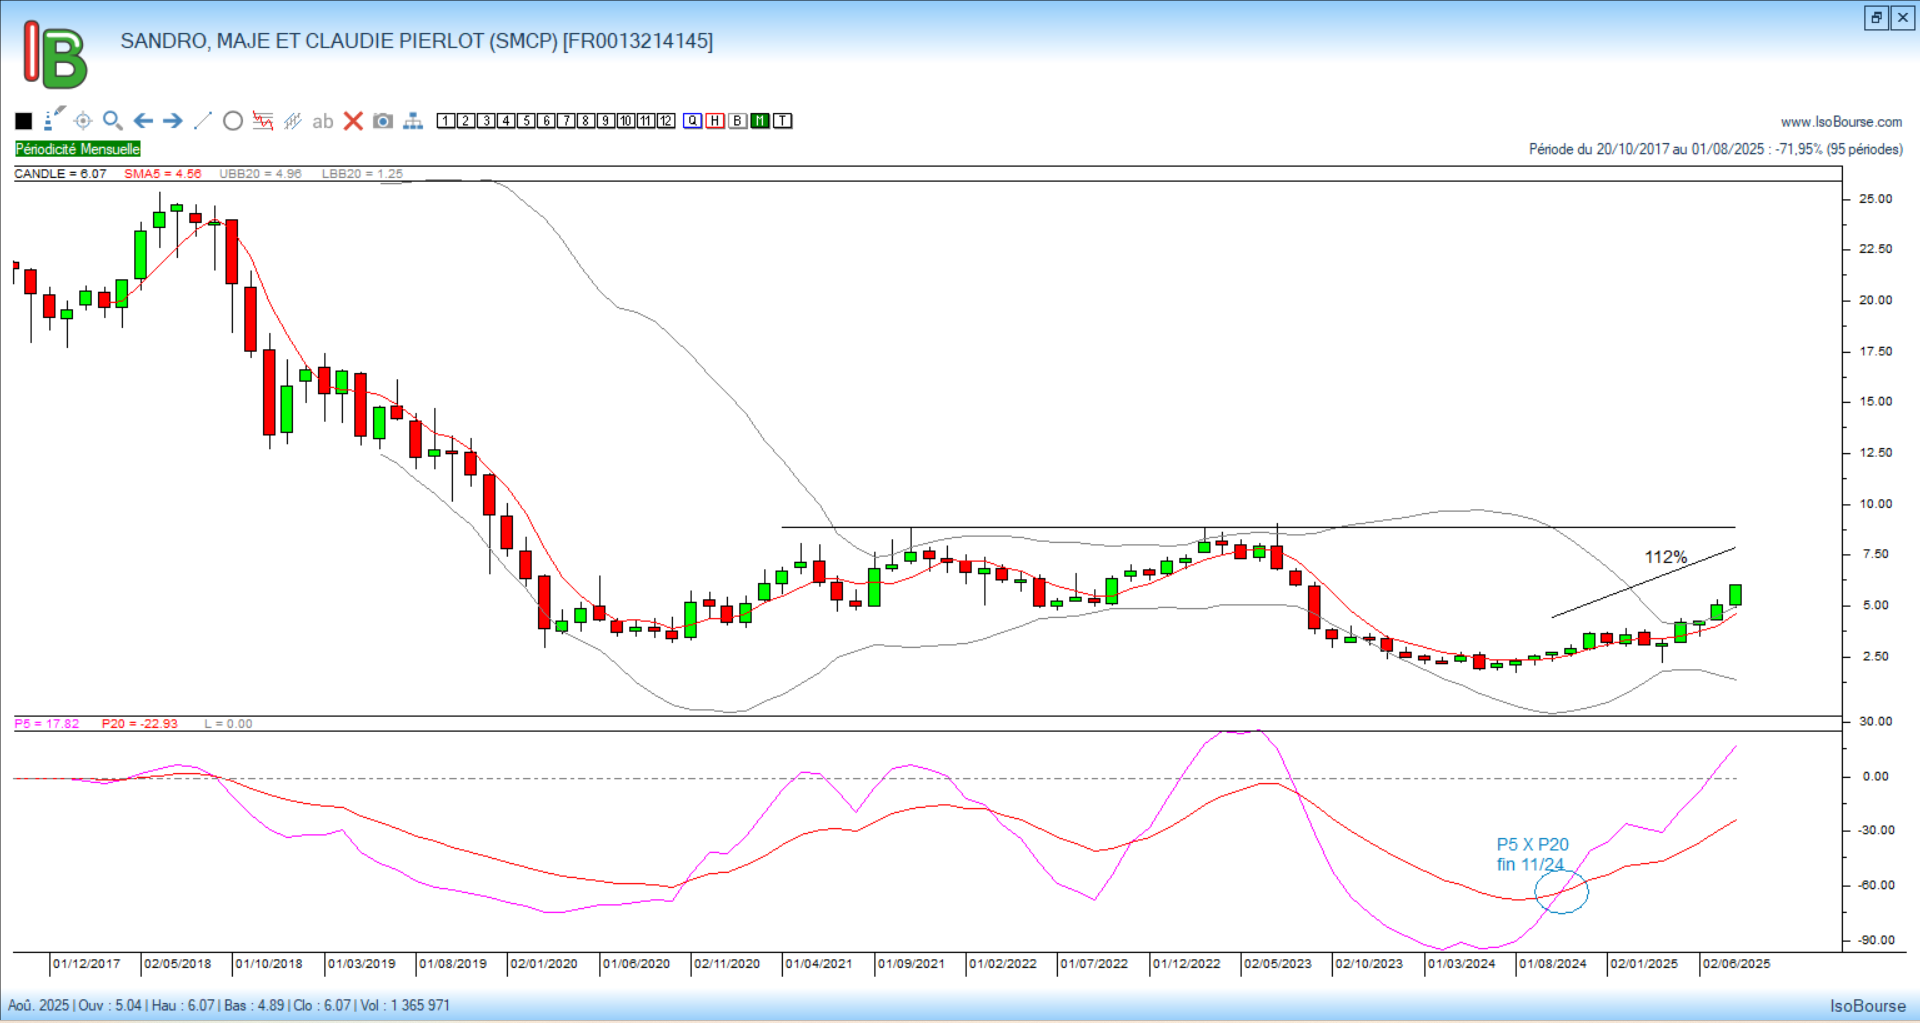Click the SMA5 = 4.56 legend
The height and width of the screenshot is (1023, 1920).
(163, 174)
